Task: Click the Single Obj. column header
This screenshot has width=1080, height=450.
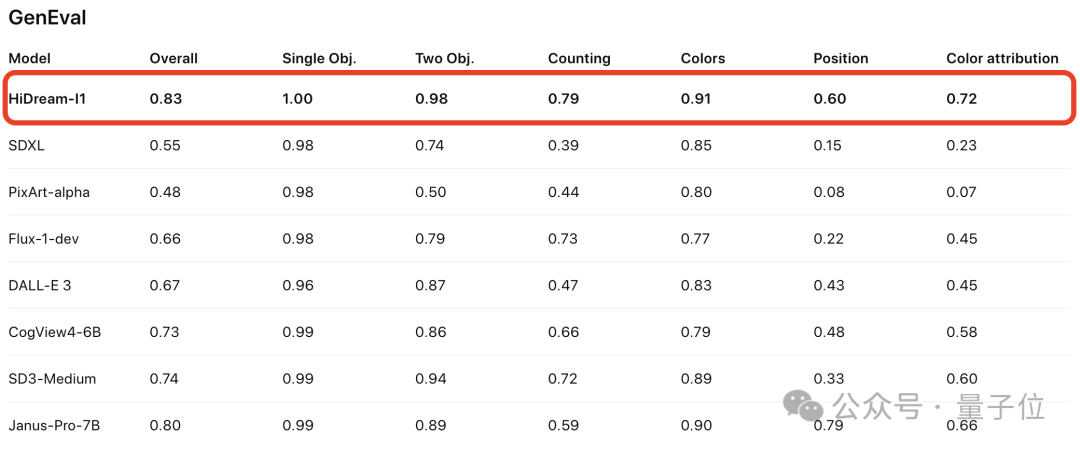Action: (x=319, y=58)
